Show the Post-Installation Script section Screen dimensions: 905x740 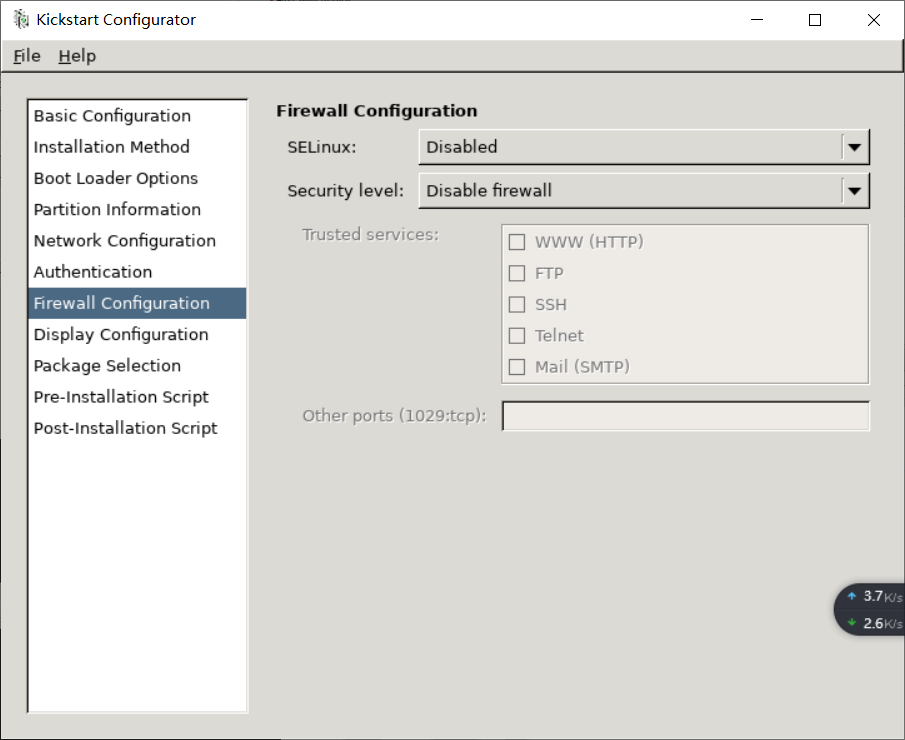125,428
